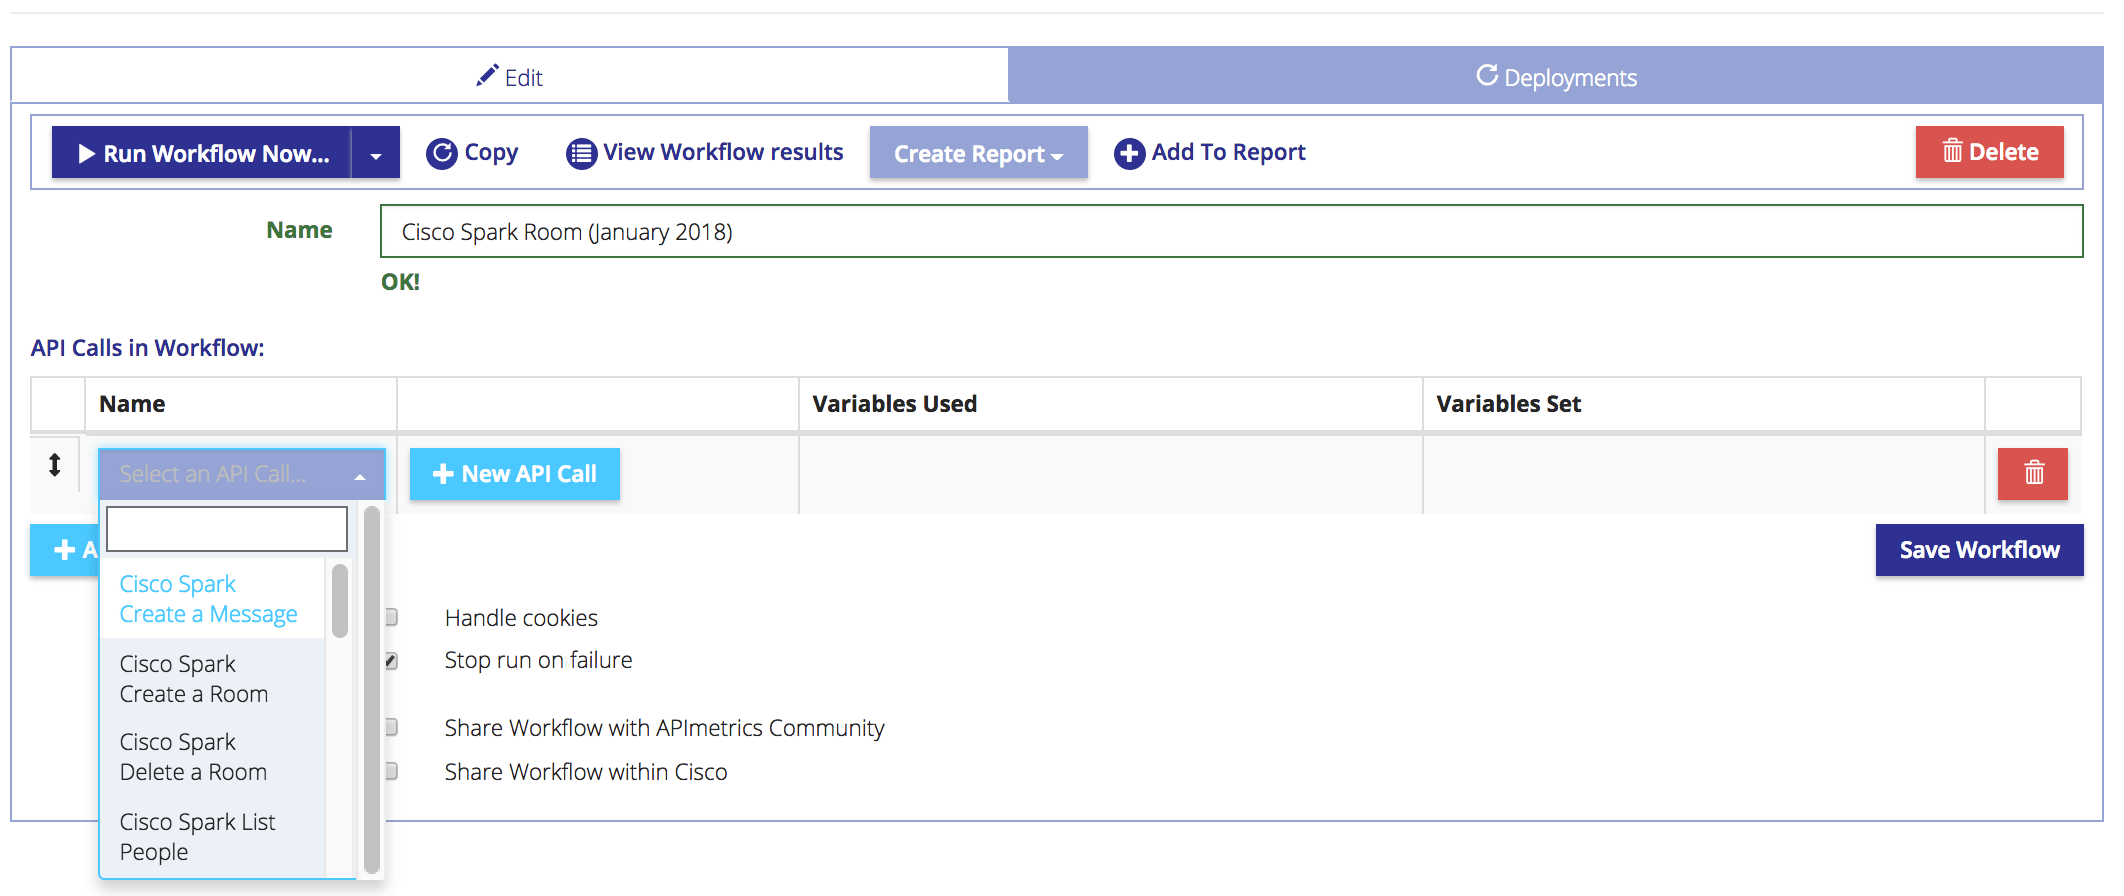Expand the Create Report dropdown
This screenshot has height=896, width=2124.
click(x=978, y=153)
